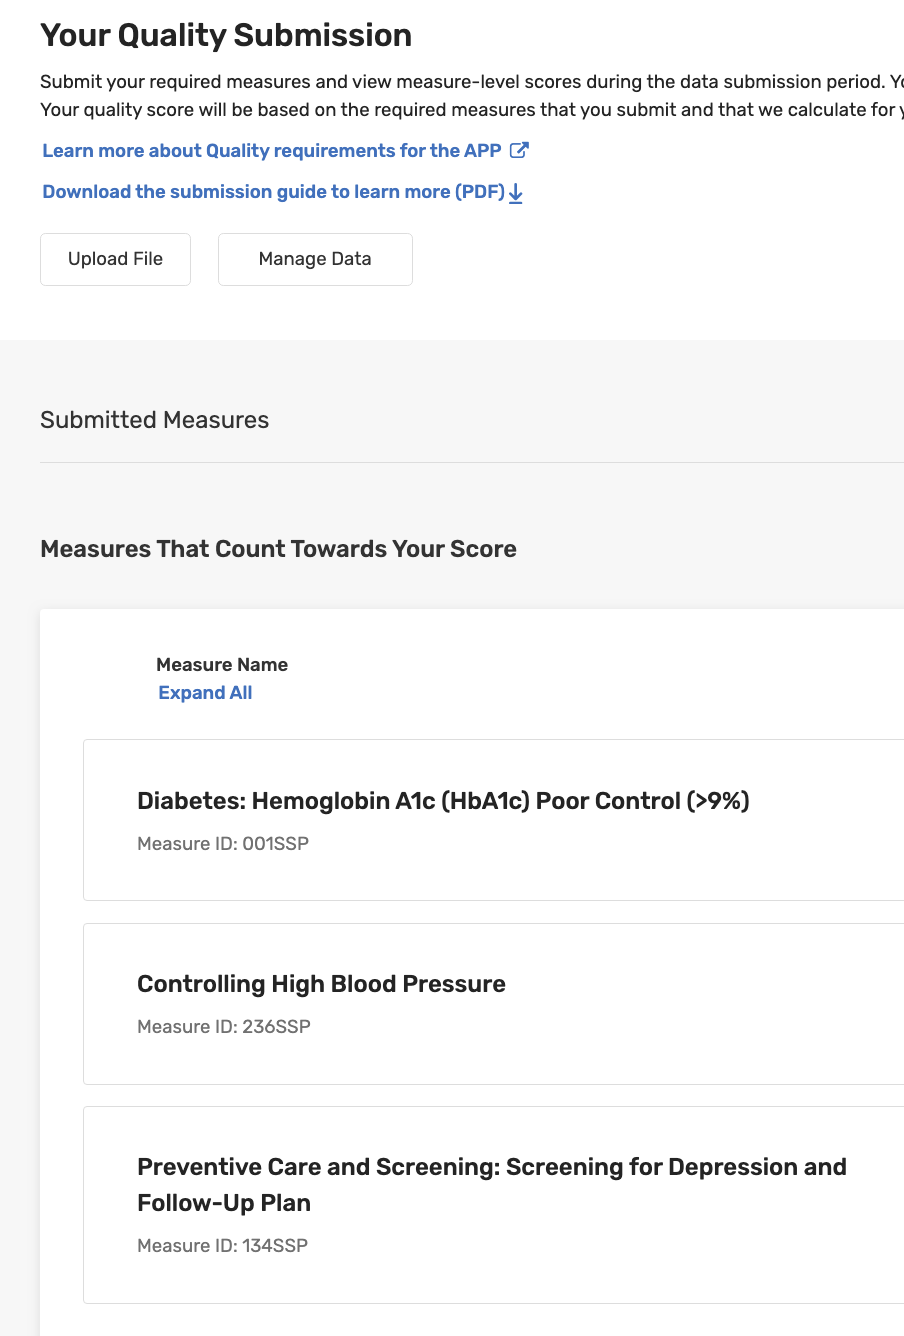
Task: Click the Measure Name column header
Action: [222, 665]
